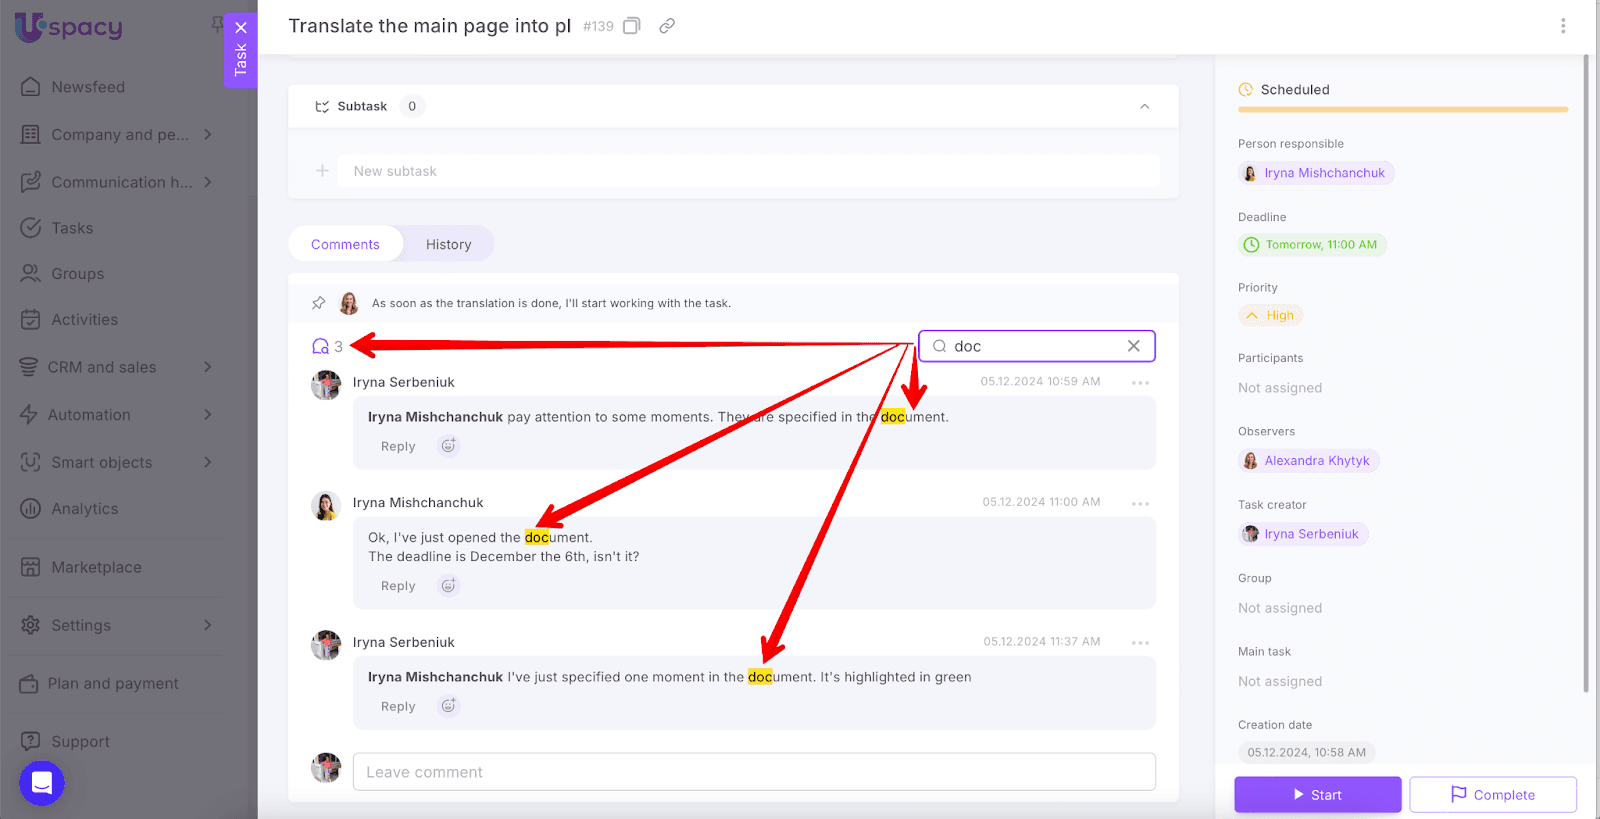Reply to Iryna Mishchanchuk's comment
This screenshot has height=819, width=1600.
pos(398,586)
